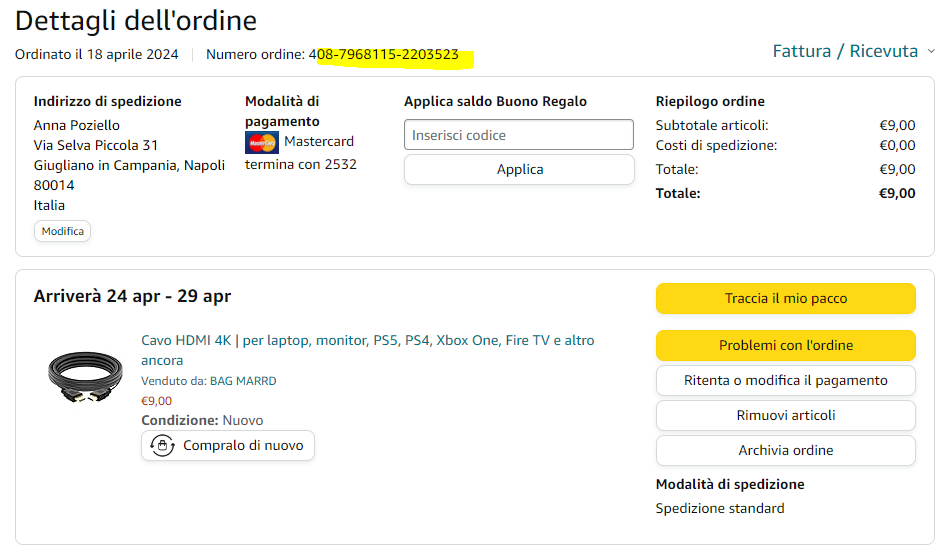The image size is (936, 549).
Task: Focus the Inserisci codice gift card field
Action: (x=518, y=135)
